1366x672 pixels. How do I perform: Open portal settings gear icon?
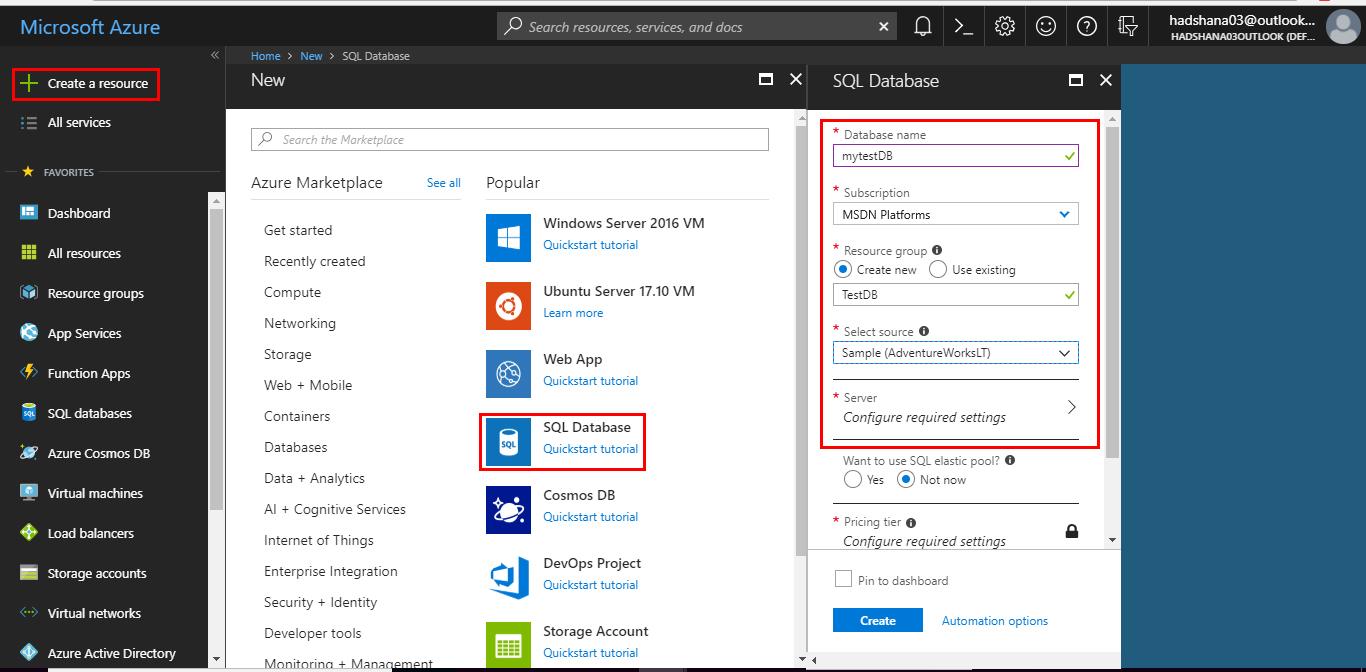pyautogui.click(x=1005, y=27)
